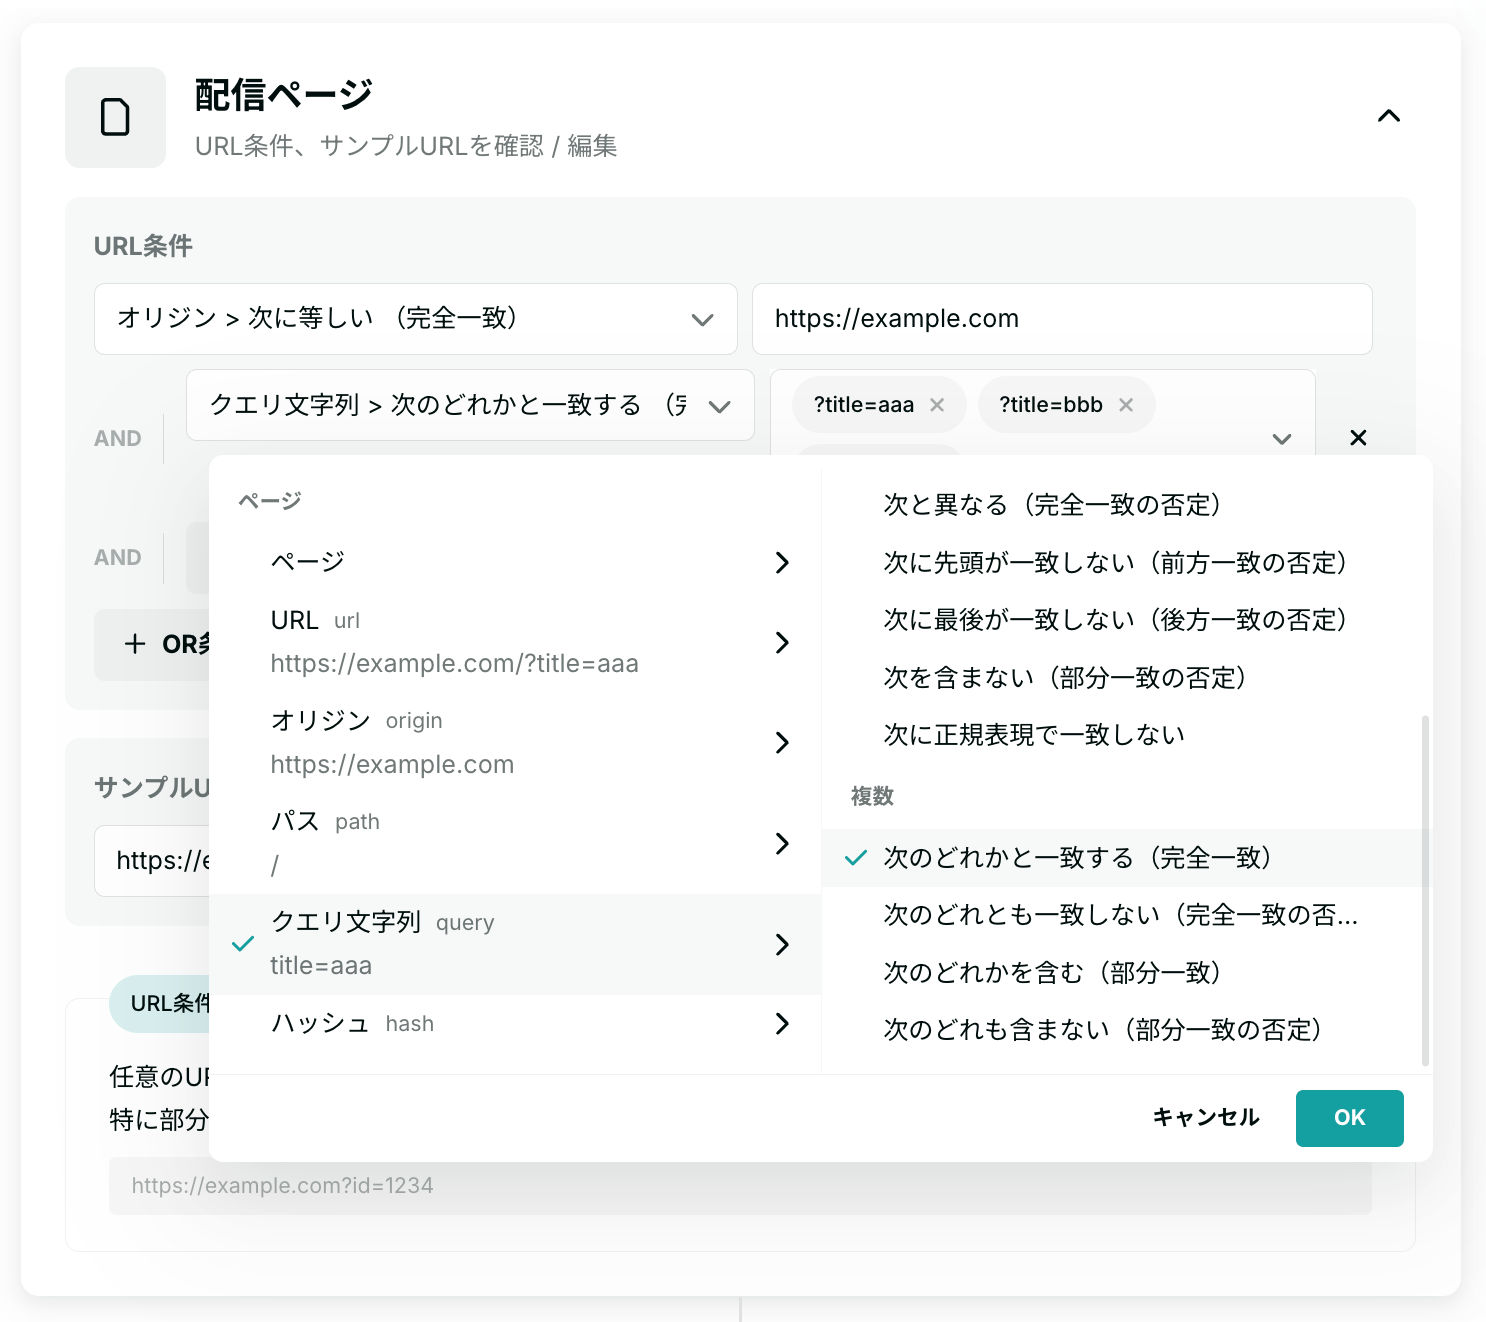Delete the query string condition row
This screenshot has height=1322, width=1486.
click(x=1358, y=437)
